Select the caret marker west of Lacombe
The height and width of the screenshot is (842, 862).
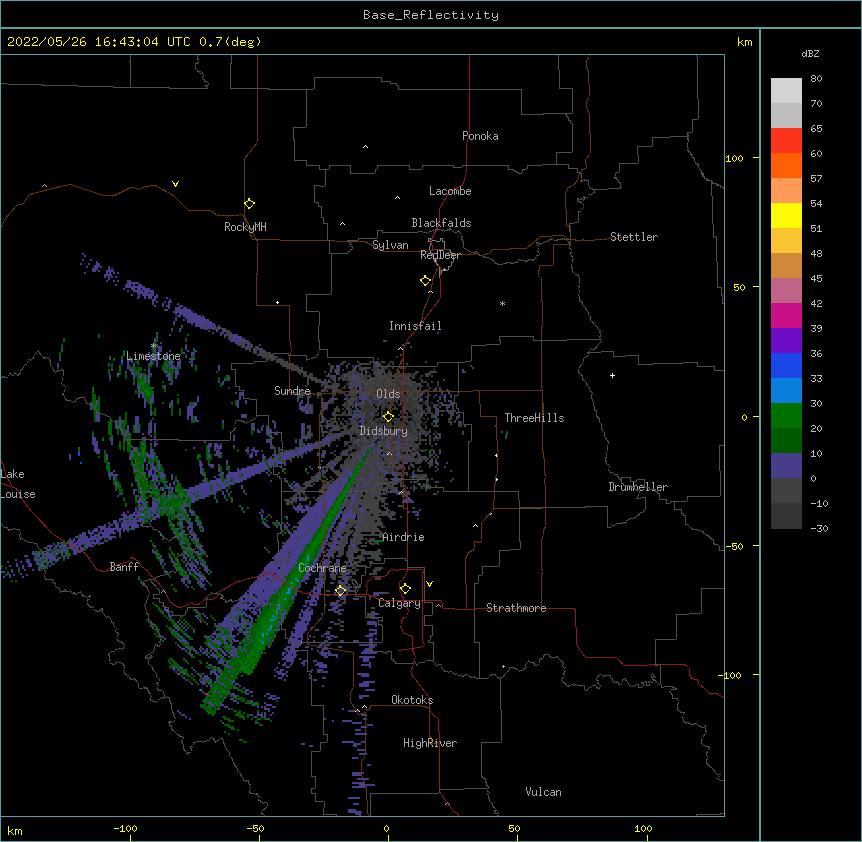(397, 198)
